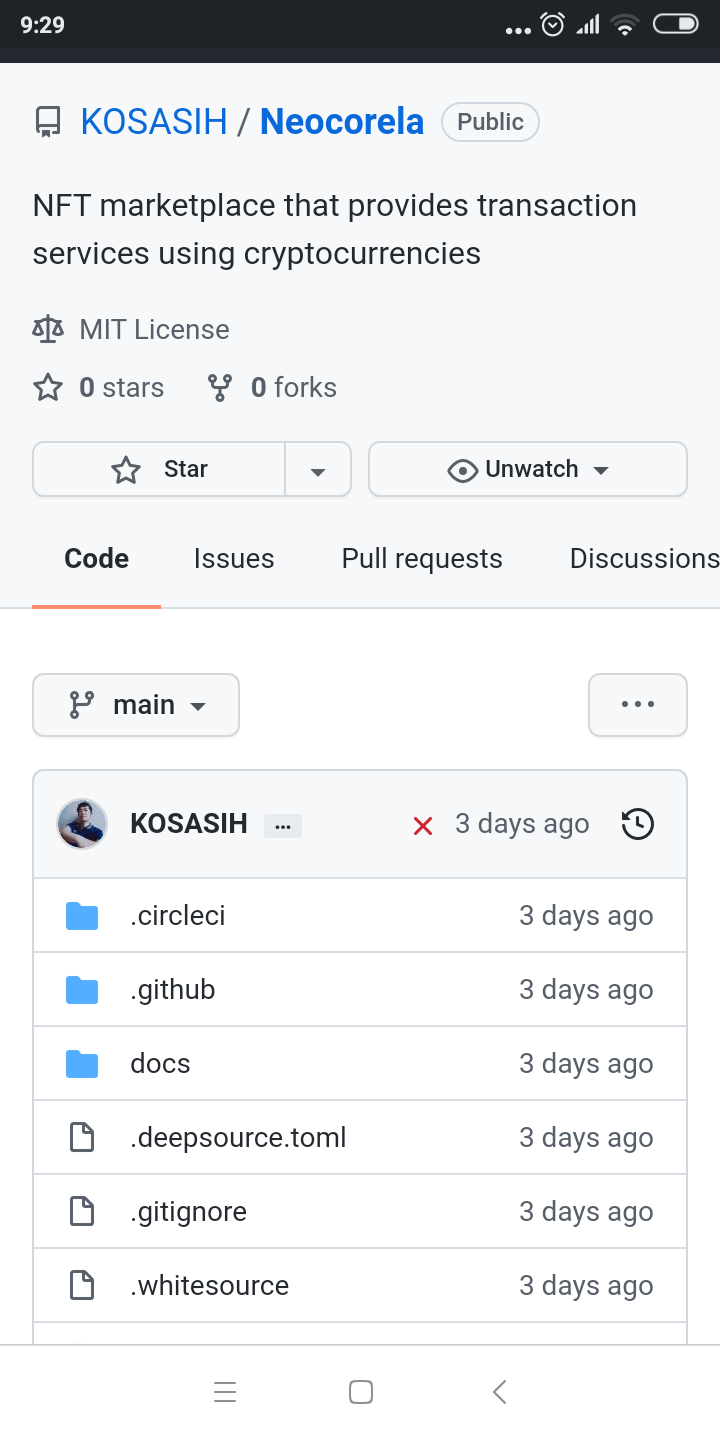Click the .whitesource file icon

point(81,1286)
